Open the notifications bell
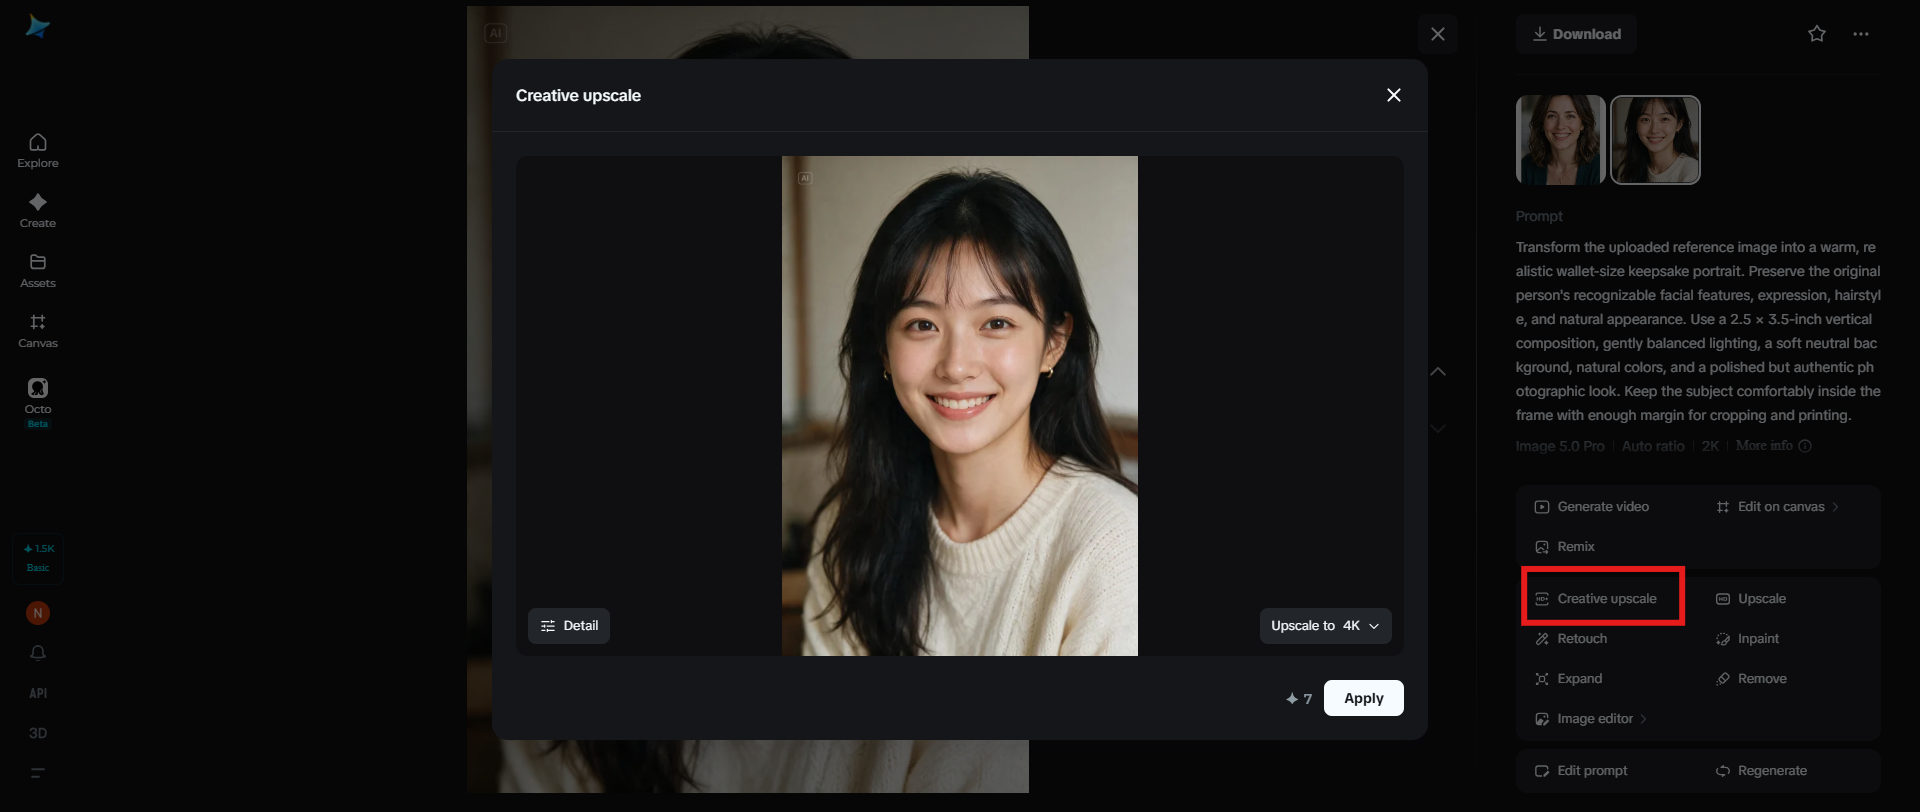 (x=38, y=653)
